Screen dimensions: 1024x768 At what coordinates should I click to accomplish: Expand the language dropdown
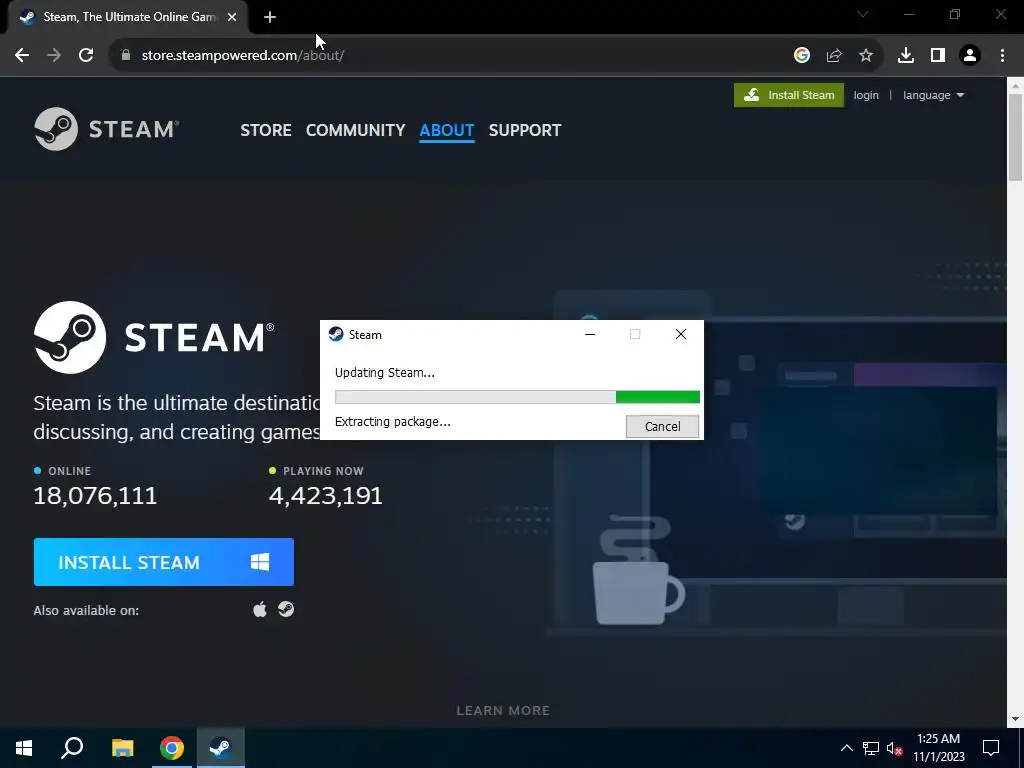tap(933, 95)
